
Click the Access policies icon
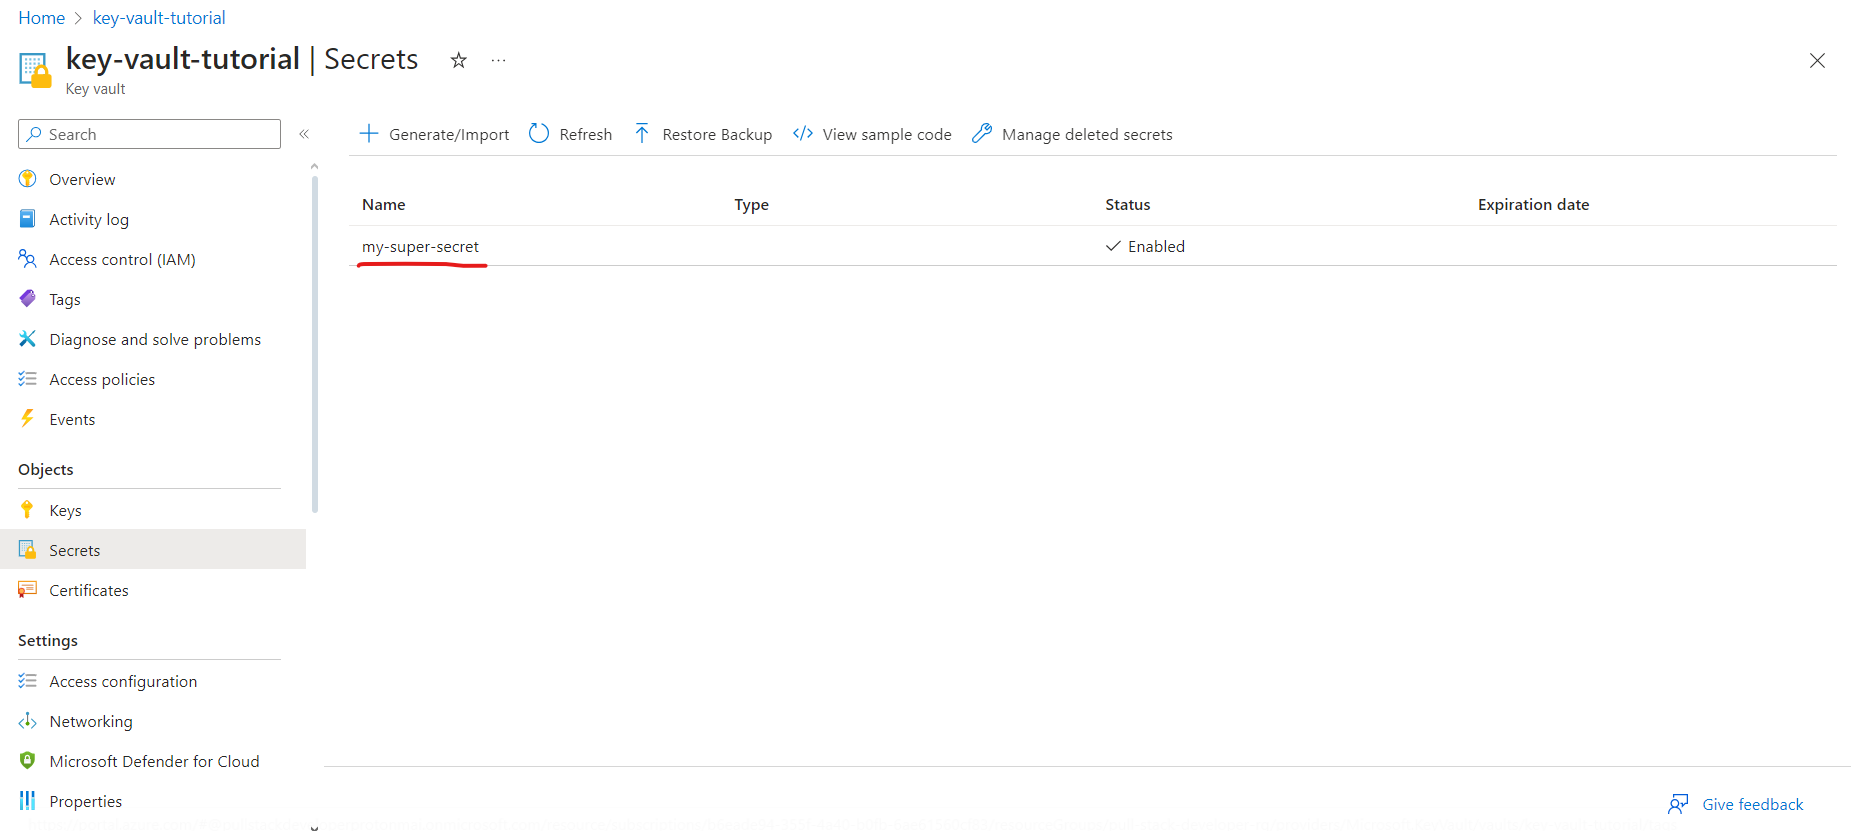click(x=27, y=379)
